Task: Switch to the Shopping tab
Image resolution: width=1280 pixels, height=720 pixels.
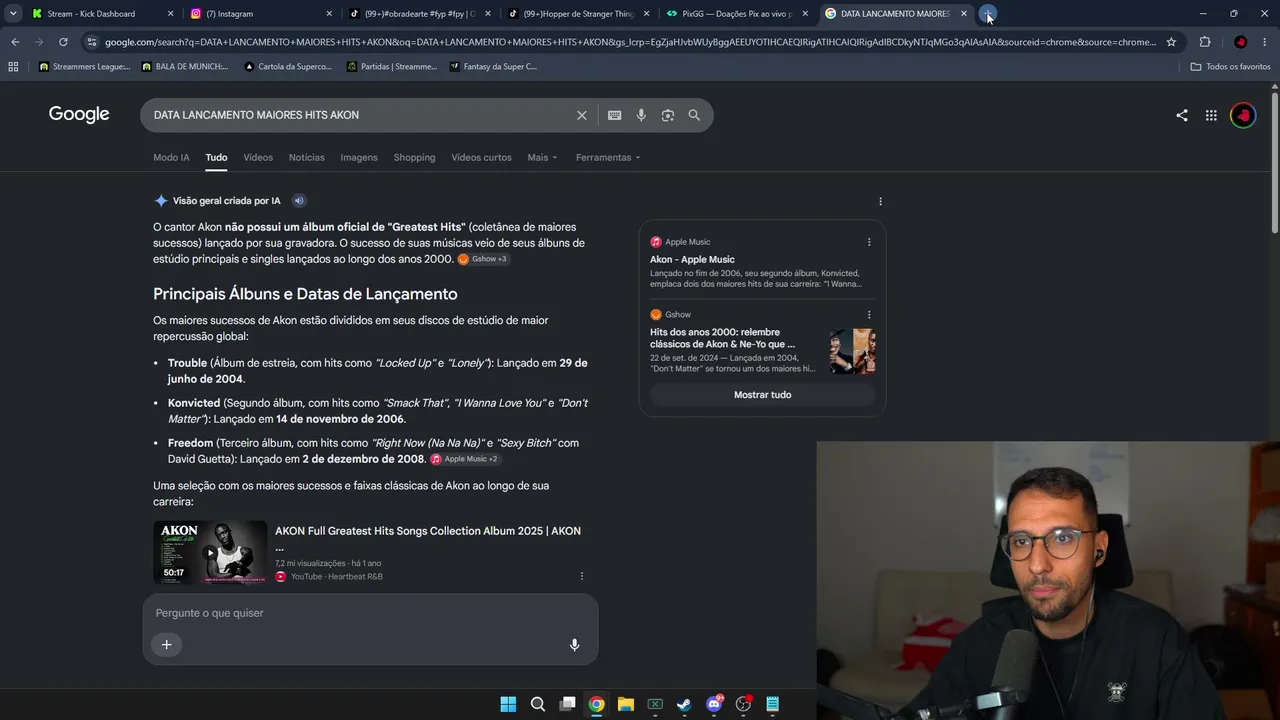Action: (414, 157)
